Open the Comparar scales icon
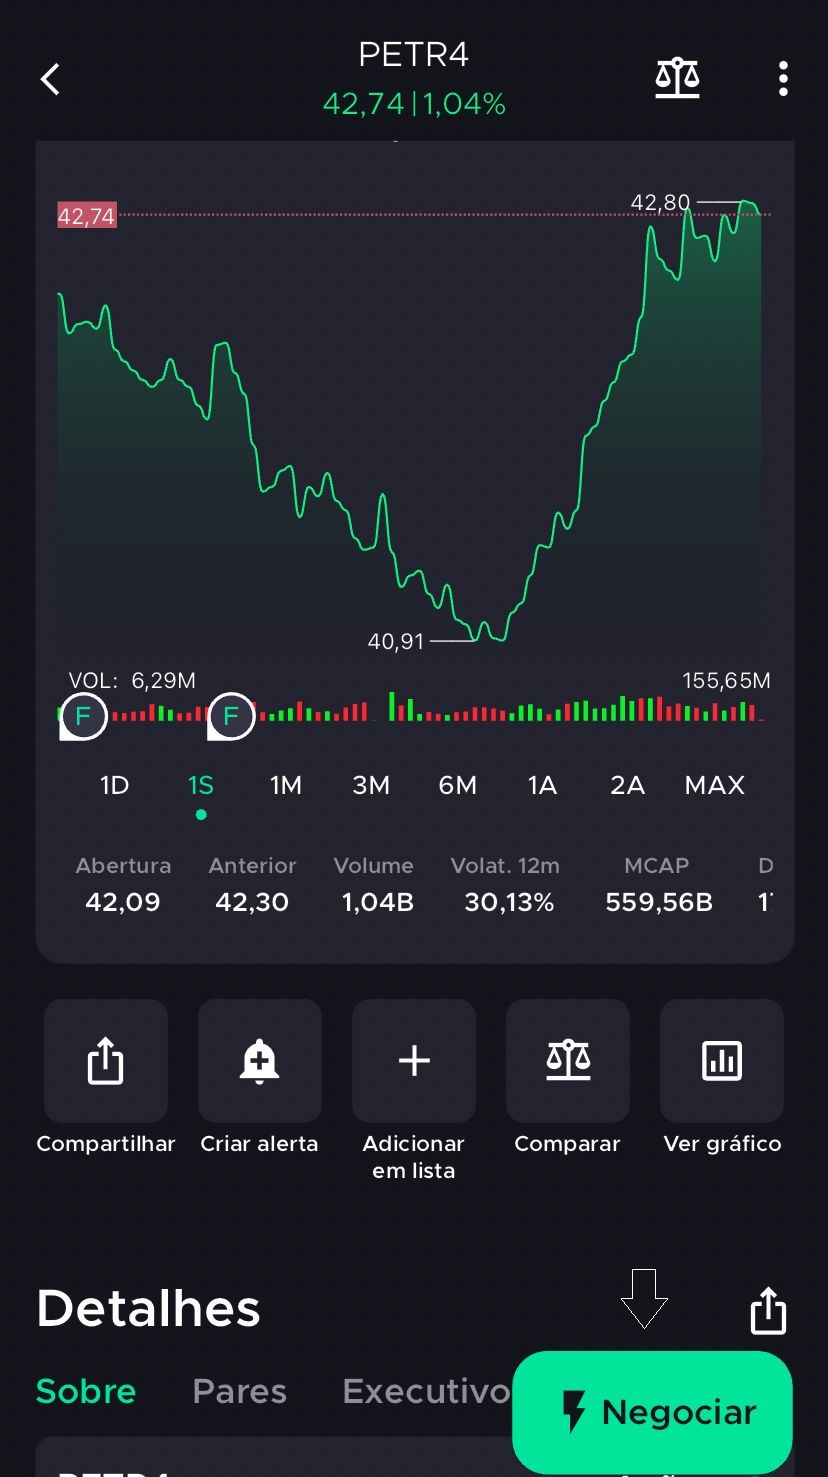This screenshot has height=1477, width=828. click(x=567, y=1060)
